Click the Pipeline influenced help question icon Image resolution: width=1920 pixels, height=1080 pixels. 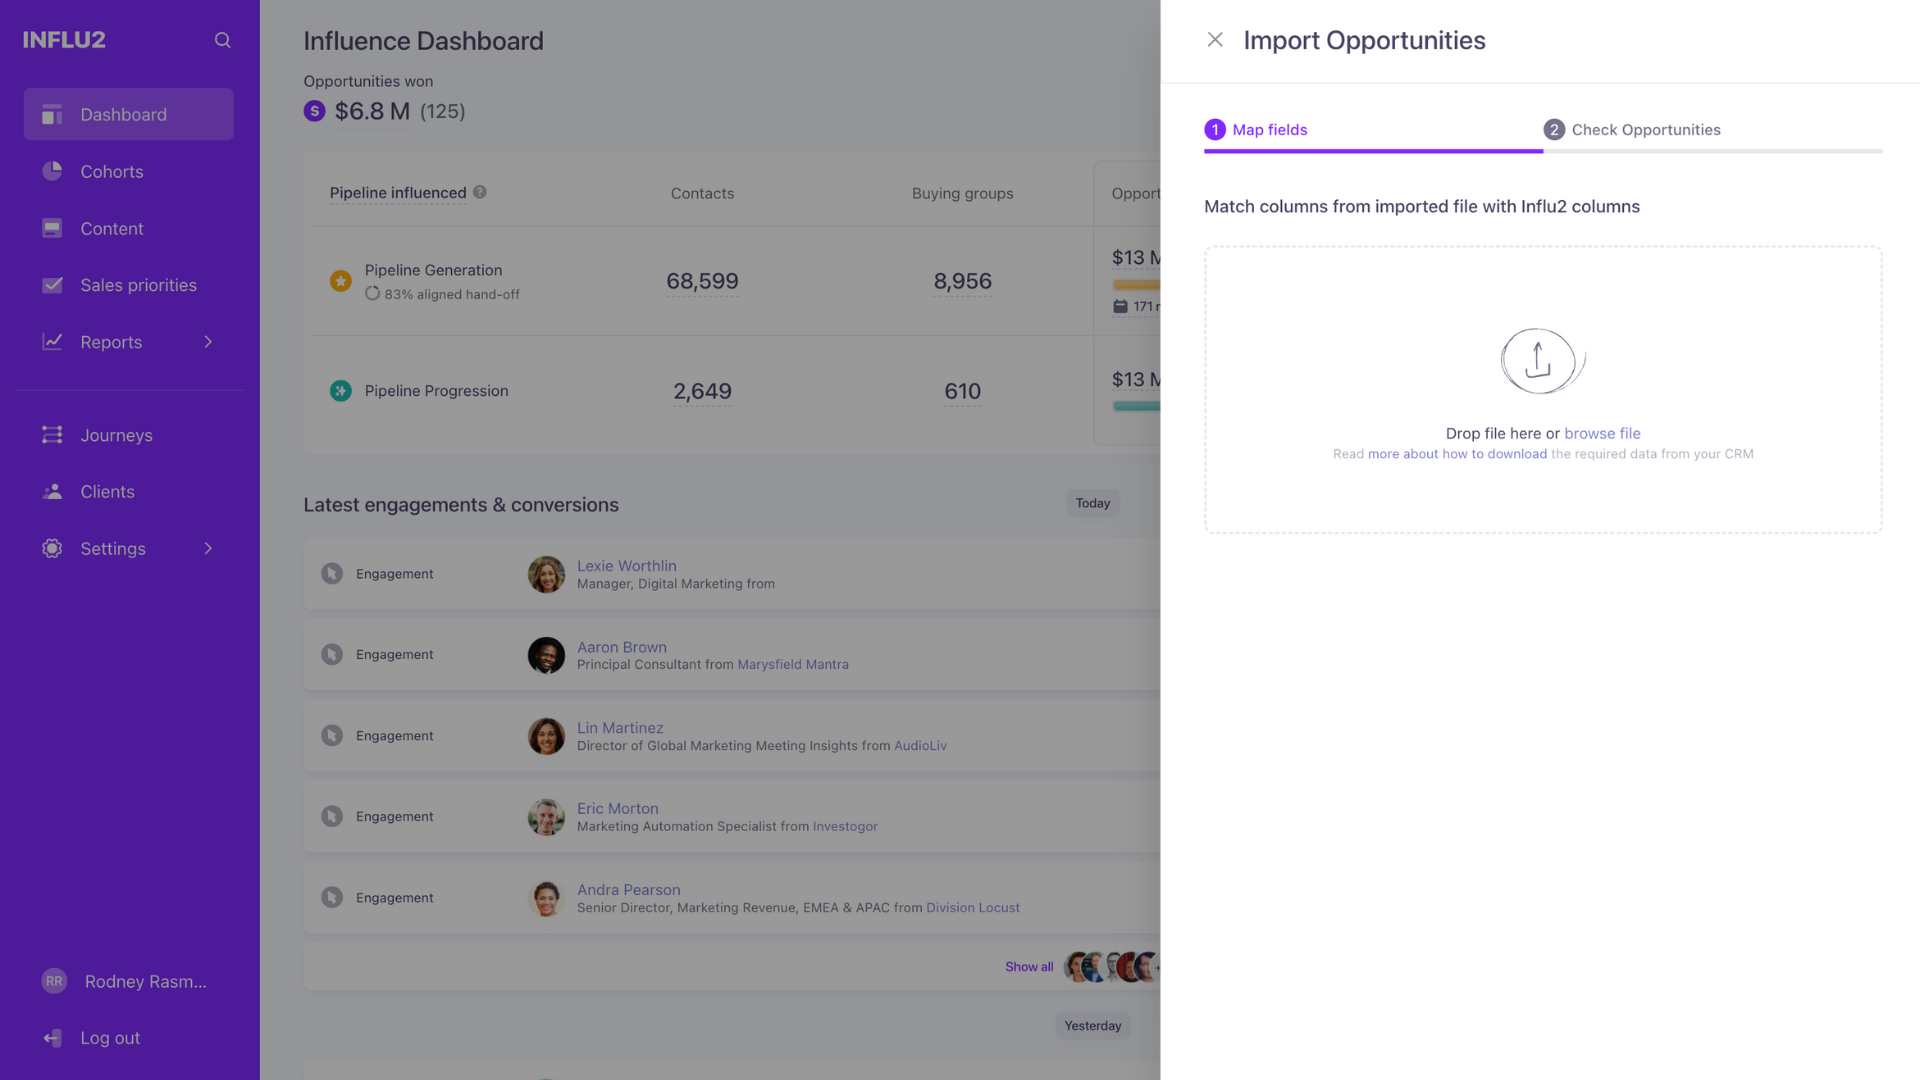tap(480, 192)
